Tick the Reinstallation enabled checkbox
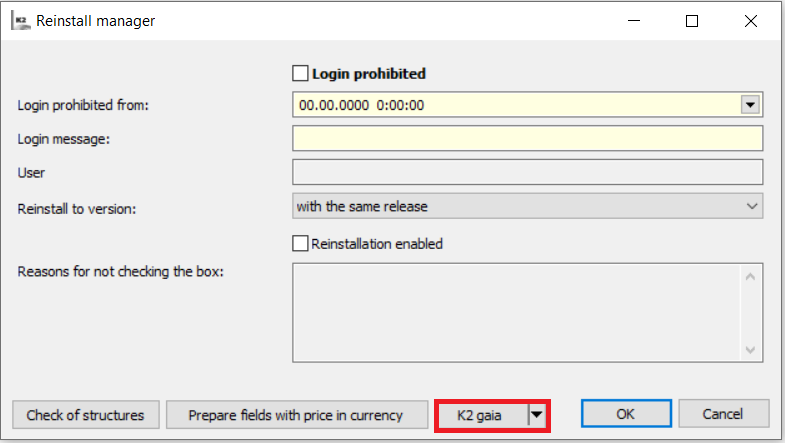 [300, 243]
